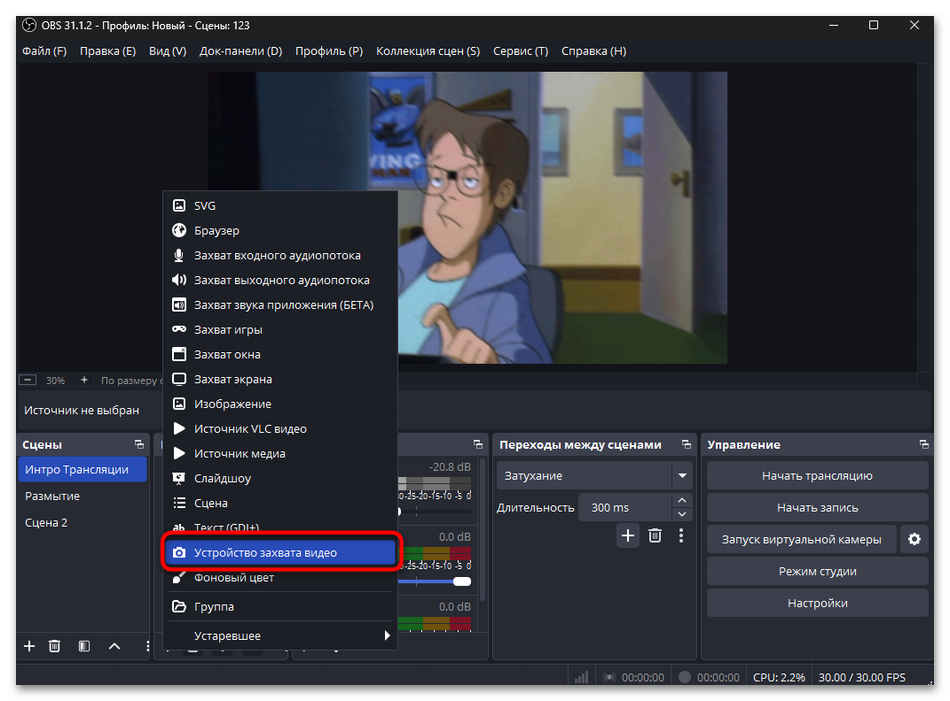Undock the Управление panel

(924, 445)
